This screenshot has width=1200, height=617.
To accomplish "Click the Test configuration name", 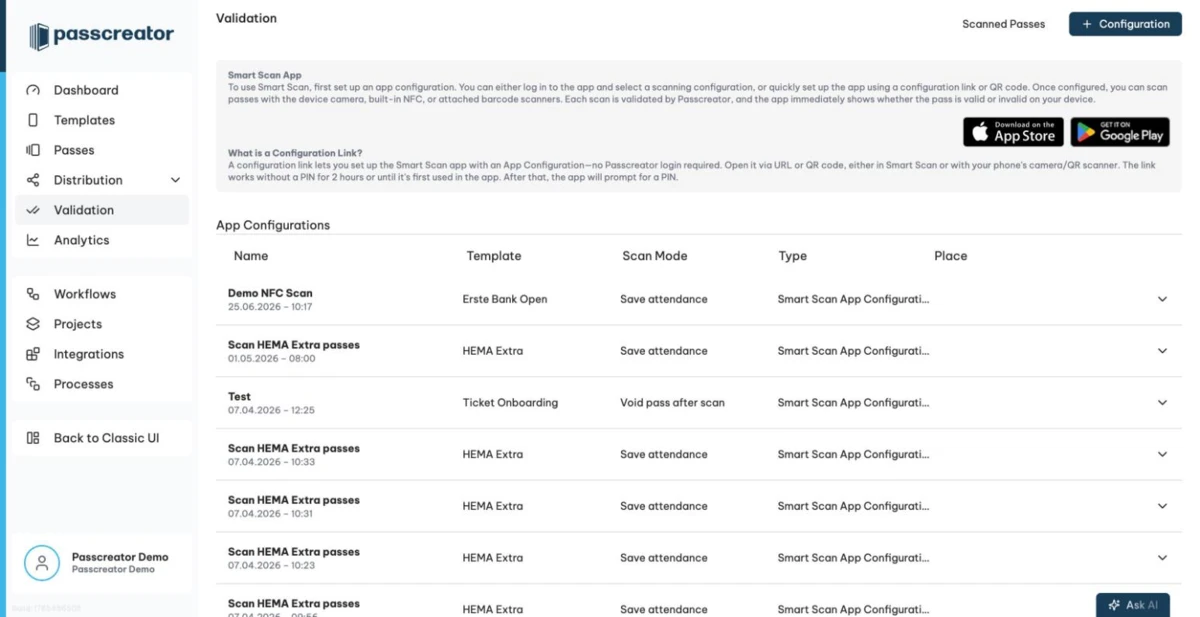I will coord(239,397).
